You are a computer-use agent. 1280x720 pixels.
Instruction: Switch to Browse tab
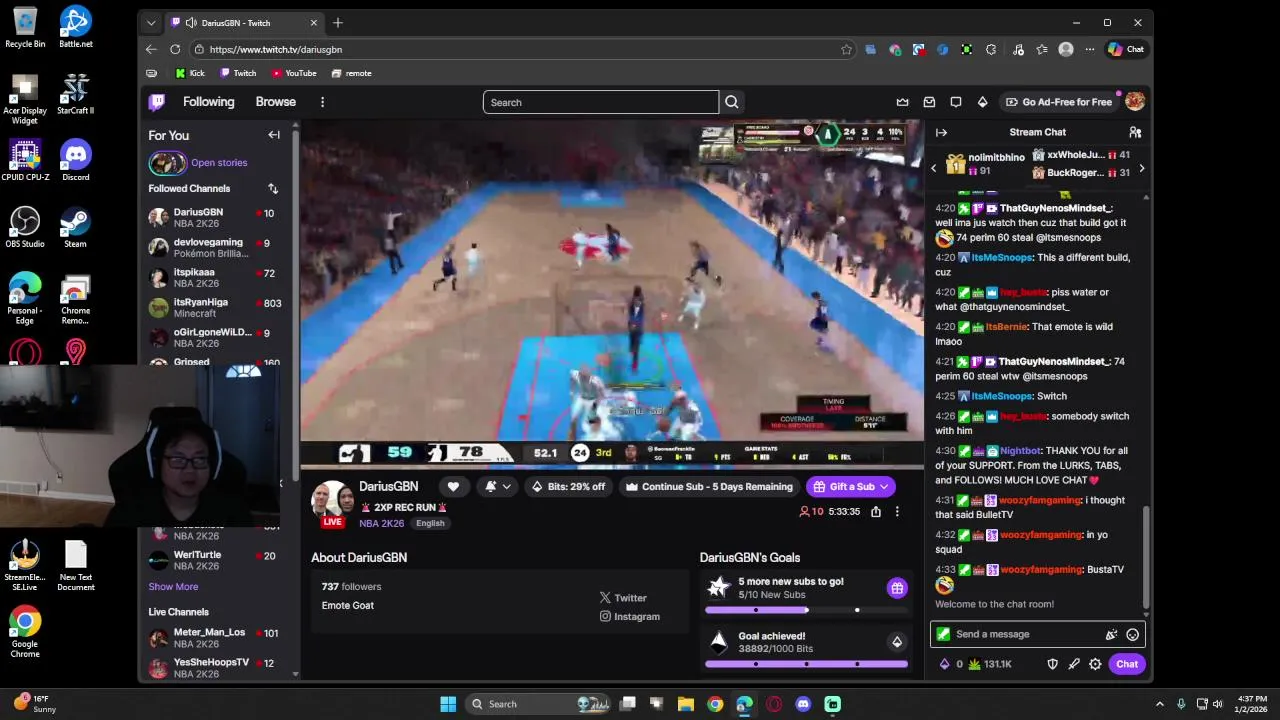point(275,102)
